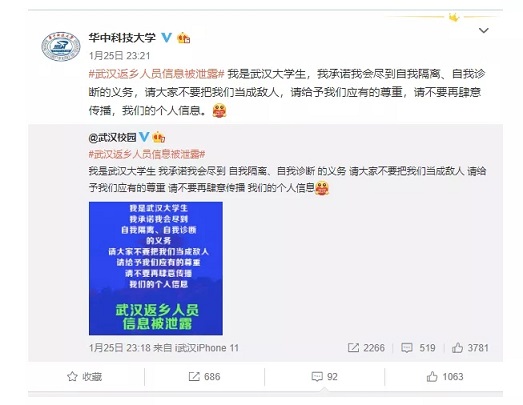View the 2266 reposts of the original weibo

pyautogui.click(x=366, y=348)
